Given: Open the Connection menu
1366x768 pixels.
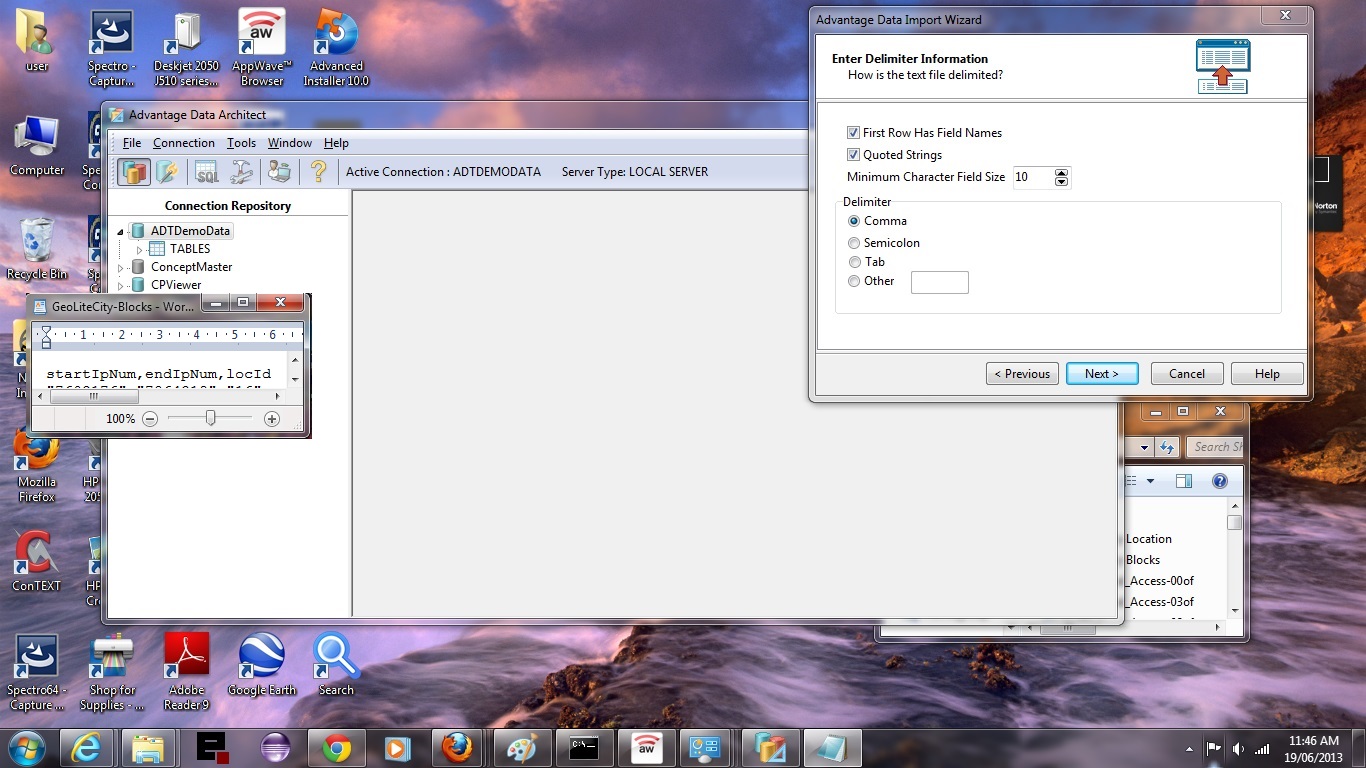Looking at the screenshot, I should pyautogui.click(x=183, y=143).
